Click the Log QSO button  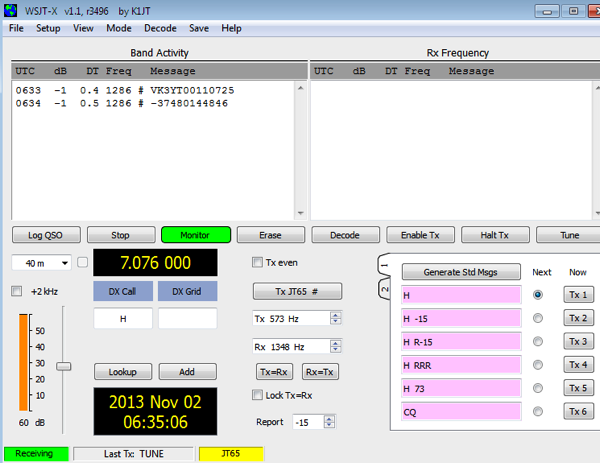(46, 235)
